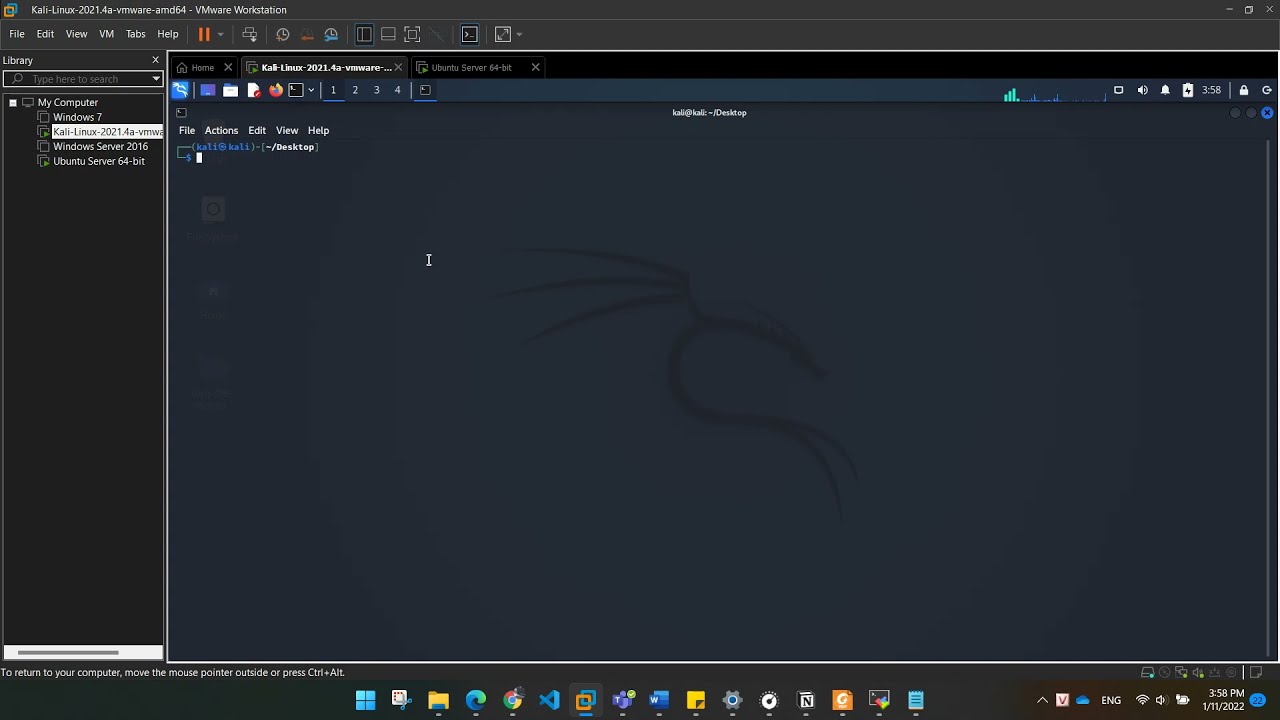
Task: Toggle the library sidebar view
Action: click(364, 34)
